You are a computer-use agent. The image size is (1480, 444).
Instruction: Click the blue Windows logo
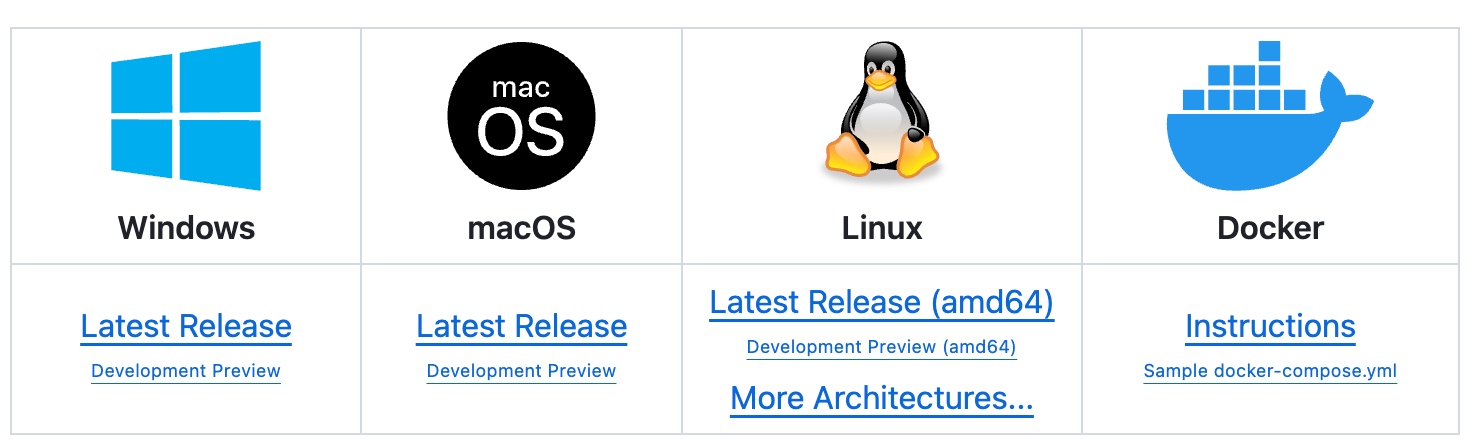point(186,115)
